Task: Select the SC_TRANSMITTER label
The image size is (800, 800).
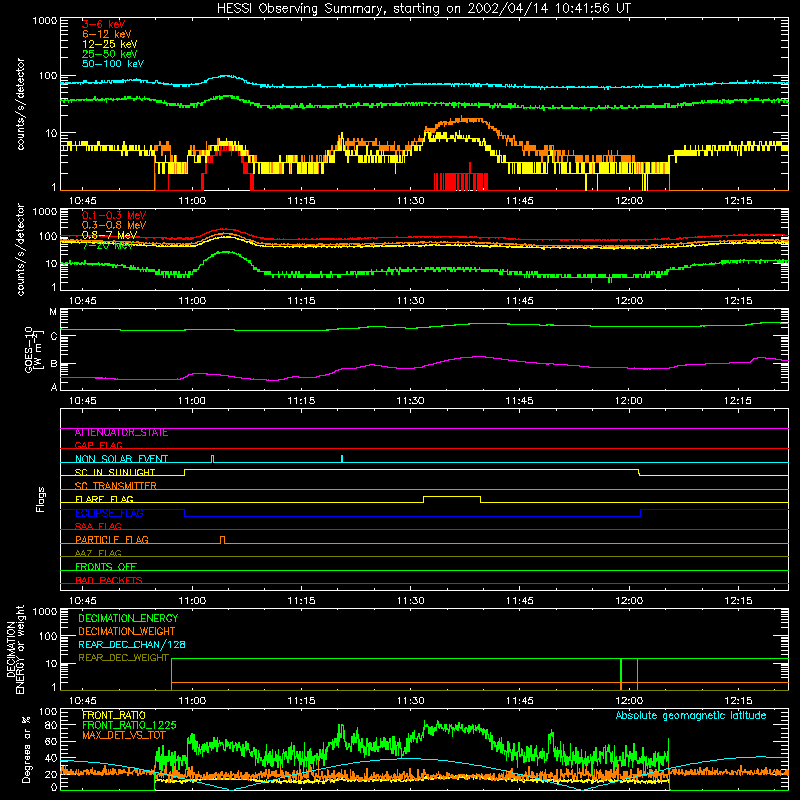Action: (x=116, y=486)
